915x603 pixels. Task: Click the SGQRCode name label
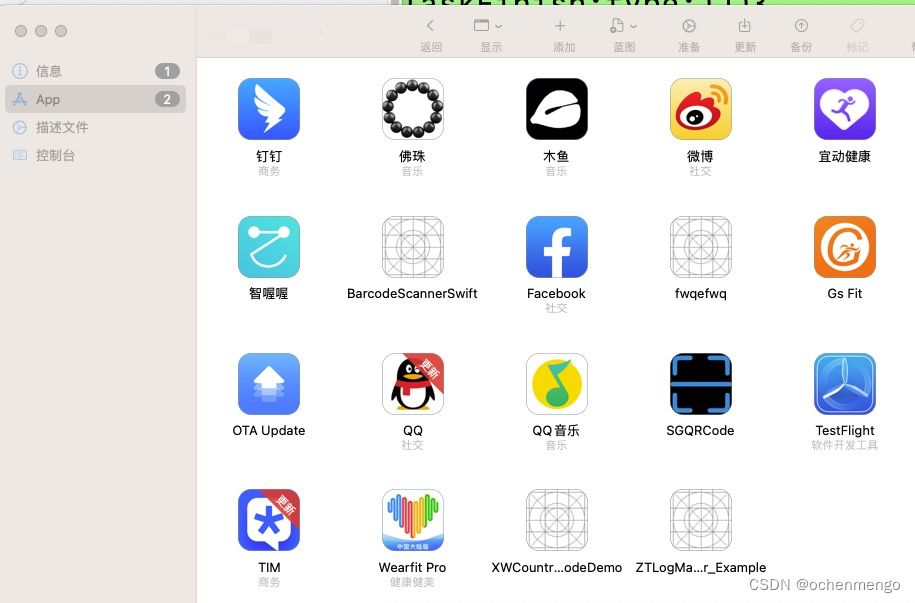point(700,431)
